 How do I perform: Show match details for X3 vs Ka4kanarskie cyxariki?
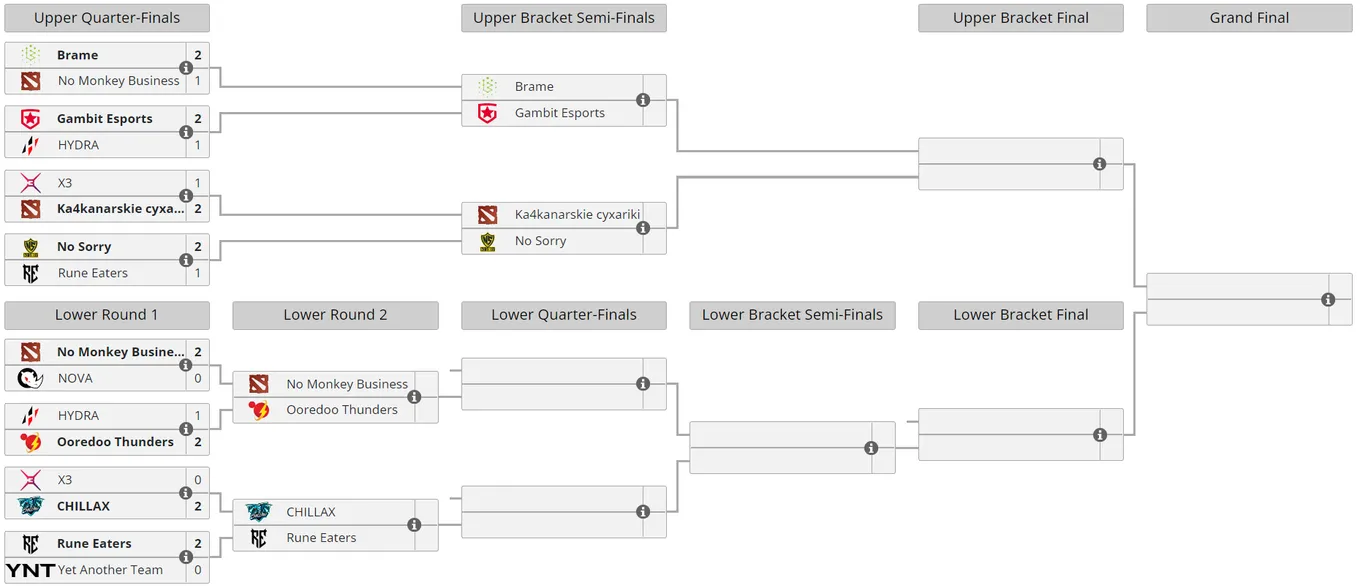pos(186,196)
